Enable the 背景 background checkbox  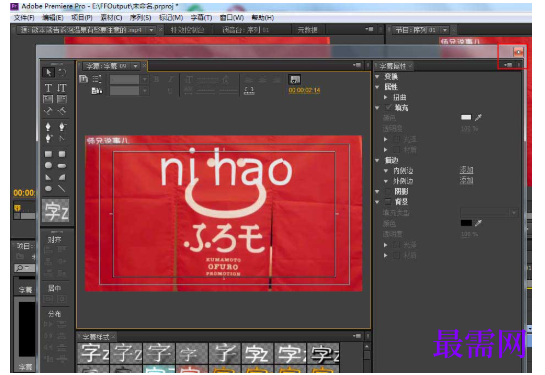coord(388,202)
